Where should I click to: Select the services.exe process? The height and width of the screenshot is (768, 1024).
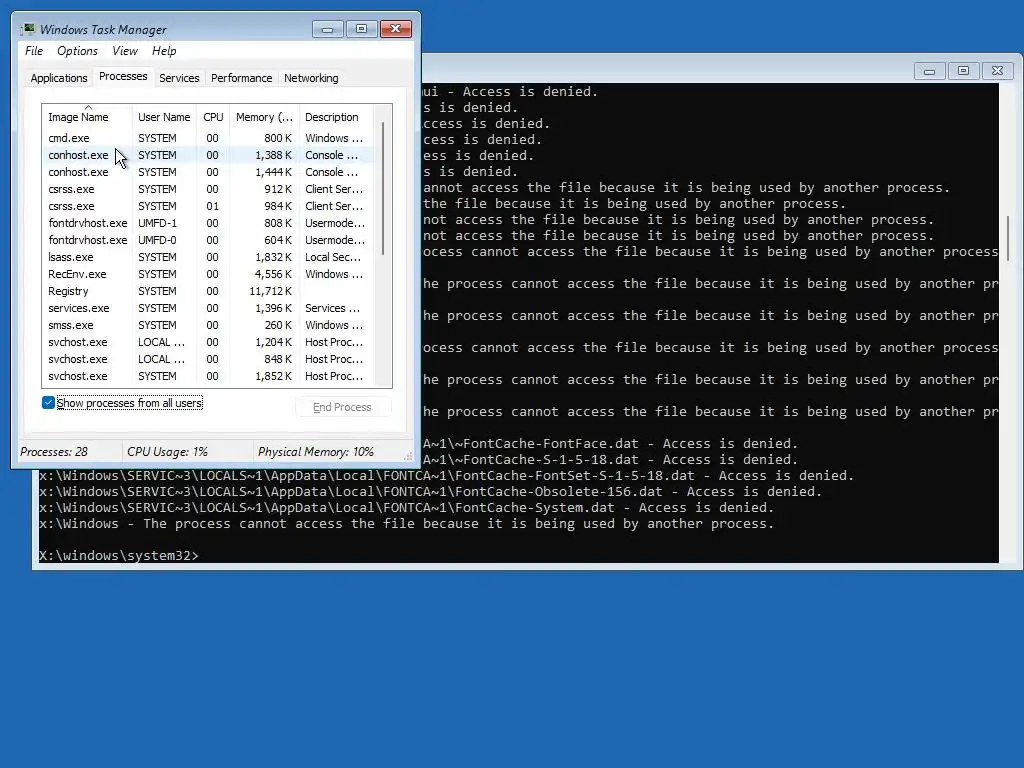209,308
